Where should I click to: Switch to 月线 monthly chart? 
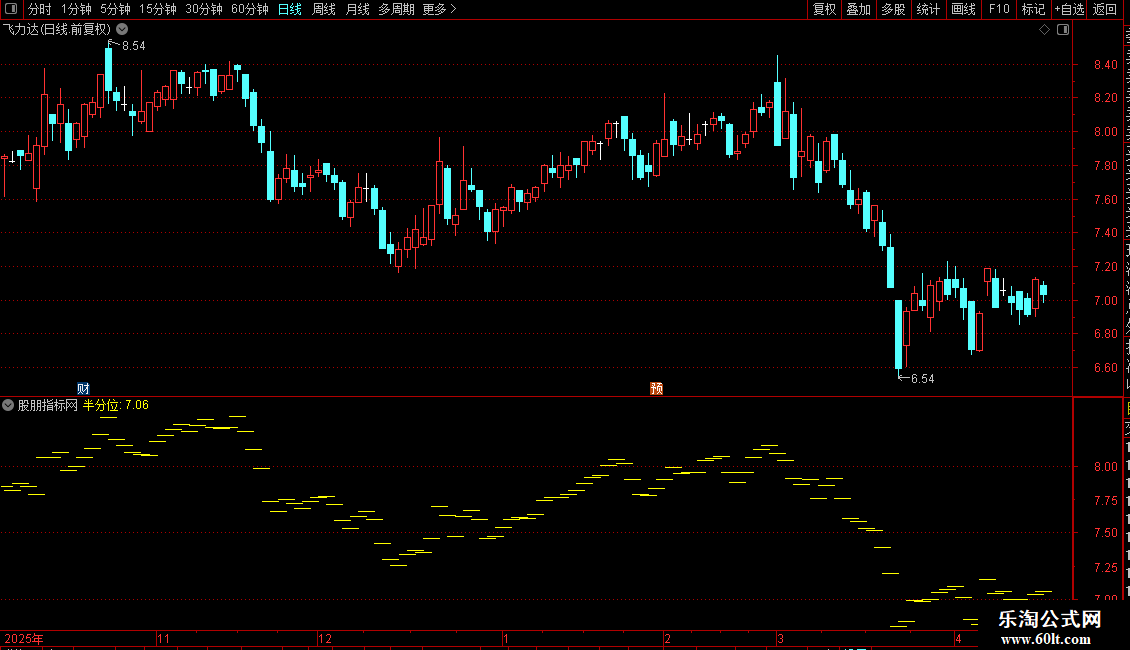click(357, 9)
